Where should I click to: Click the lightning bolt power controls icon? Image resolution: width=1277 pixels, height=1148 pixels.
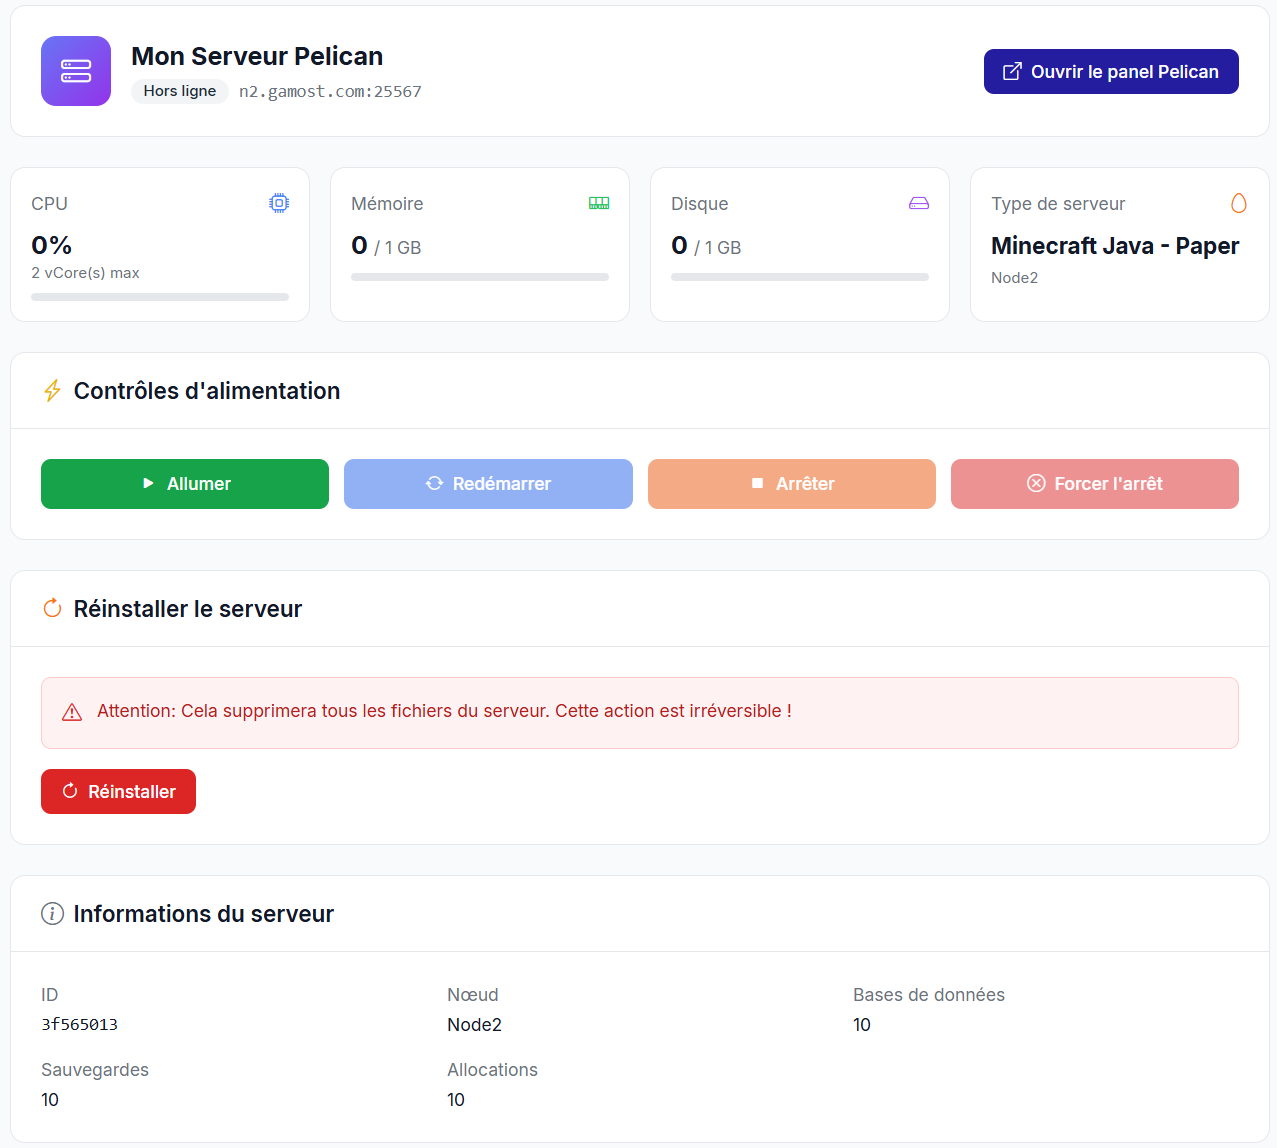click(x=52, y=391)
